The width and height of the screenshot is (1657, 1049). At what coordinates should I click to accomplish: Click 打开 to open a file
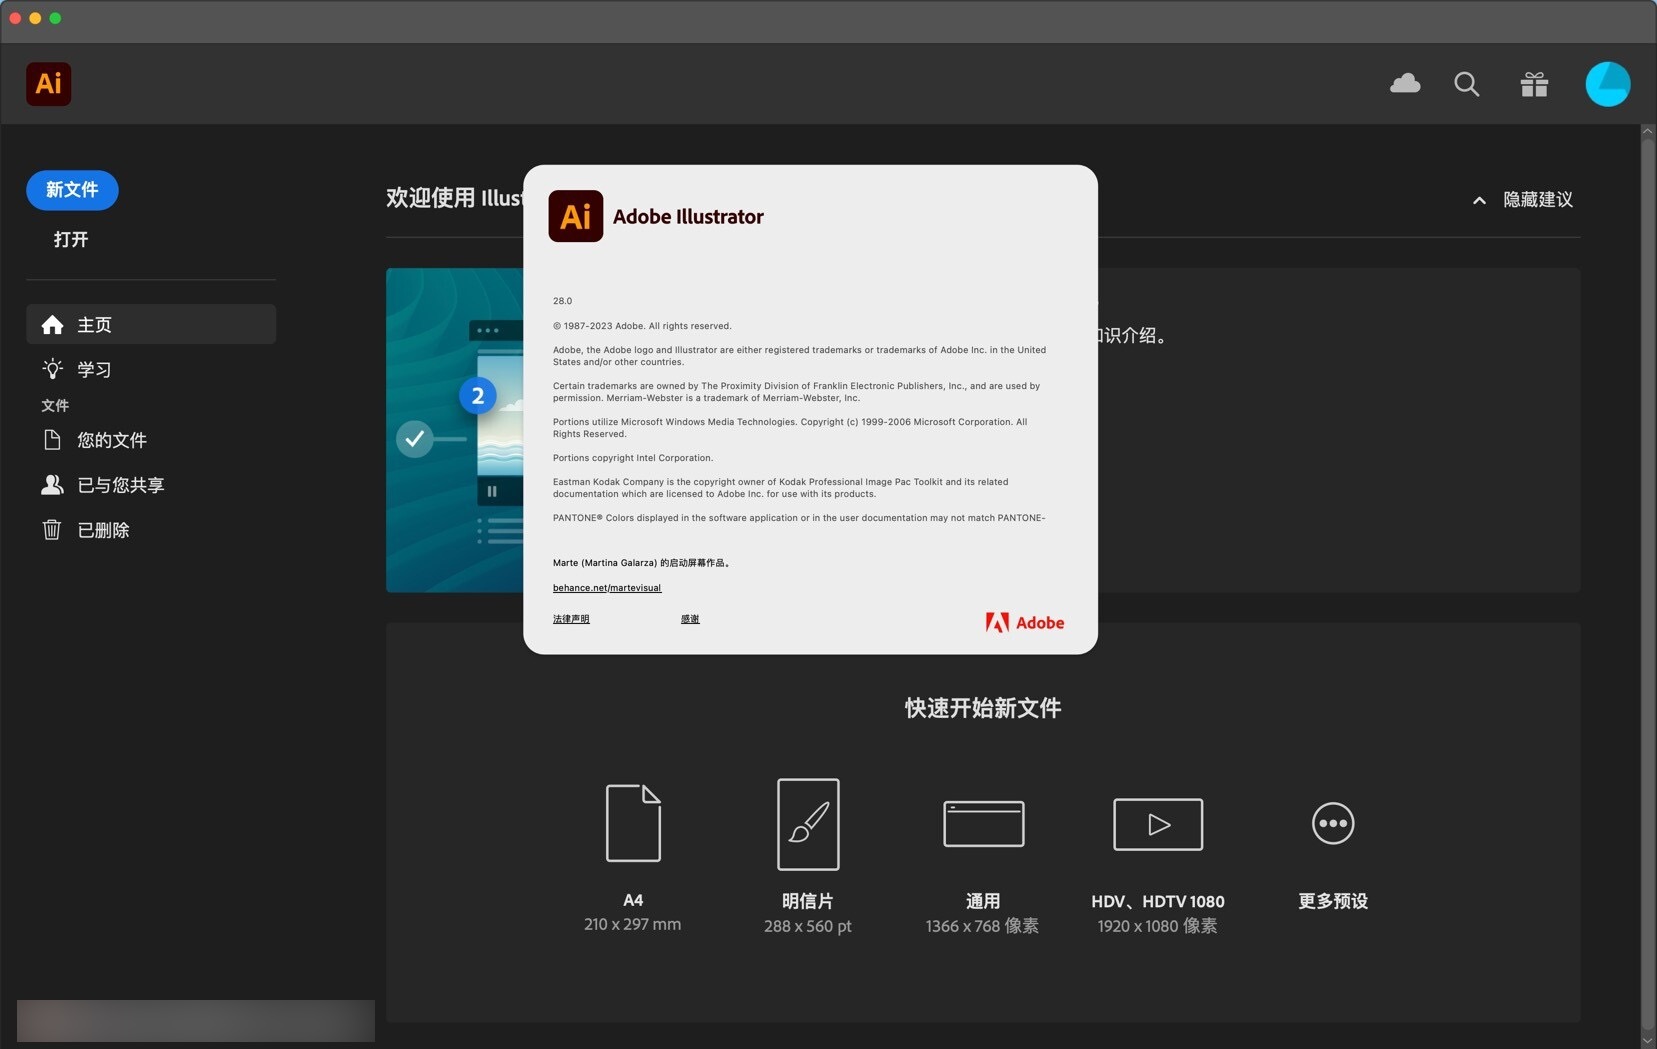coord(71,239)
